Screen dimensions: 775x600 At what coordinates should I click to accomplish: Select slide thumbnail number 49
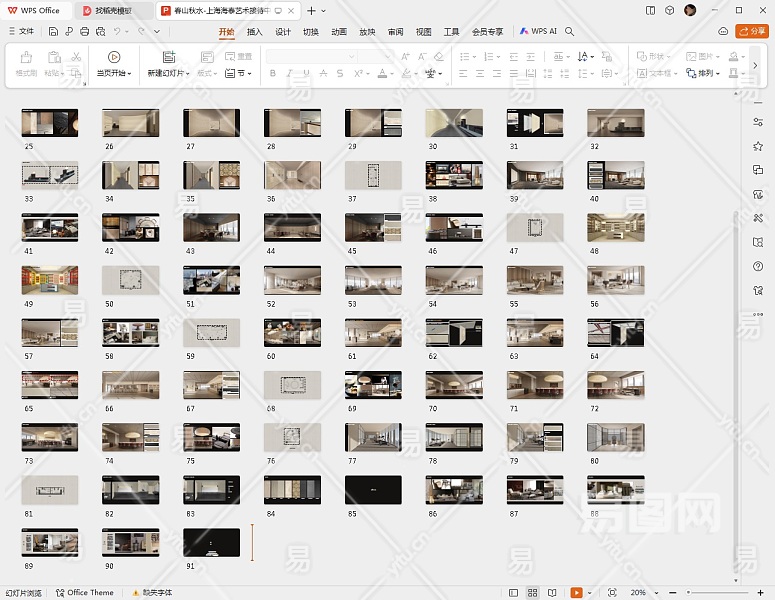tap(50, 280)
